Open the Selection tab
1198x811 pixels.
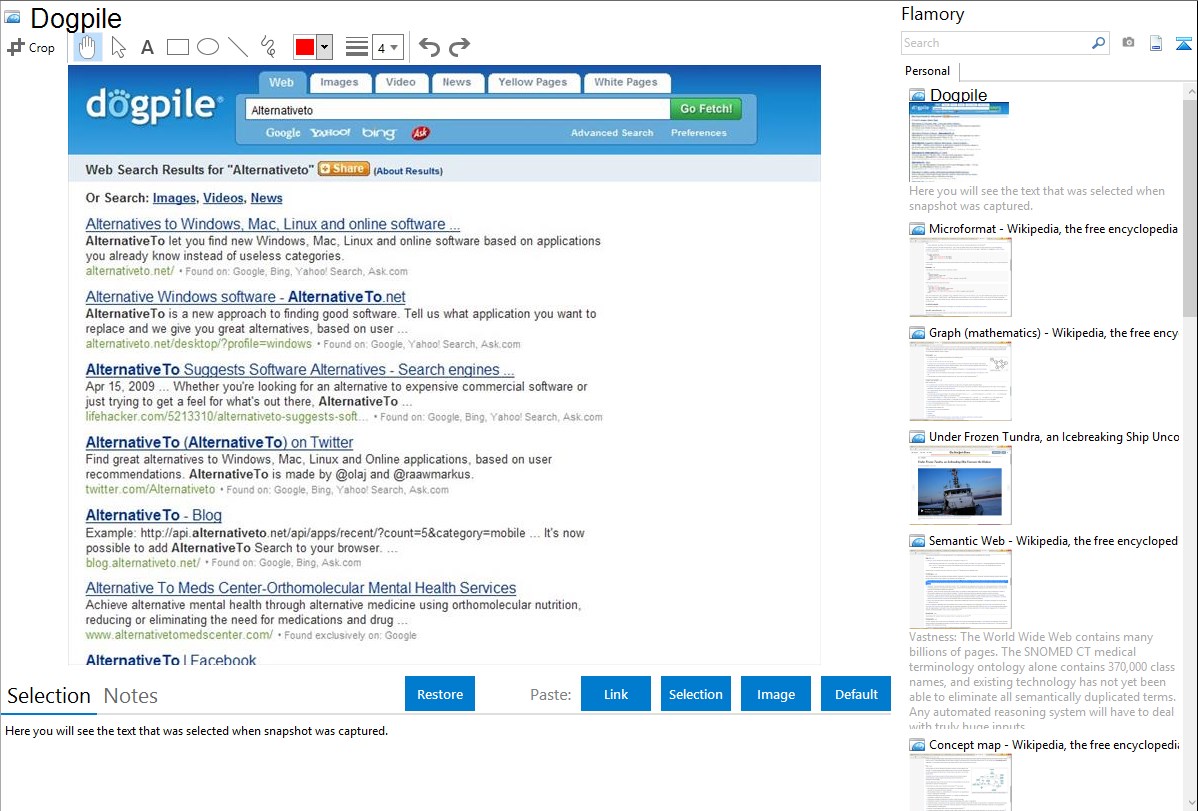click(x=49, y=696)
